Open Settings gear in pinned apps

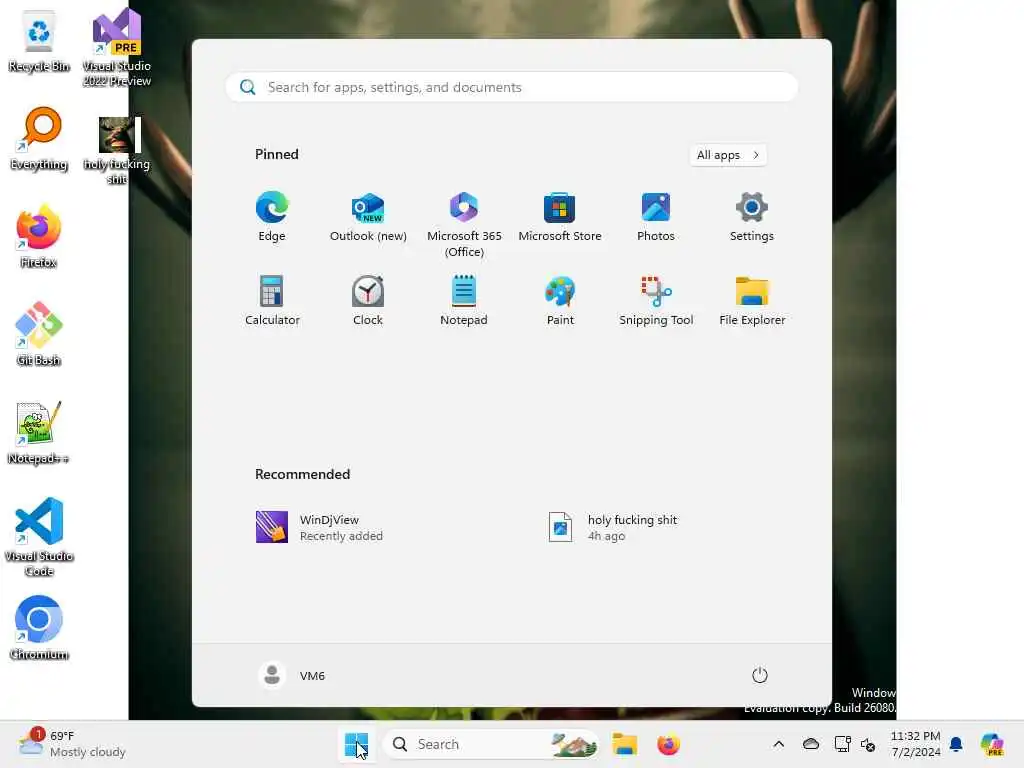(752, 217)
